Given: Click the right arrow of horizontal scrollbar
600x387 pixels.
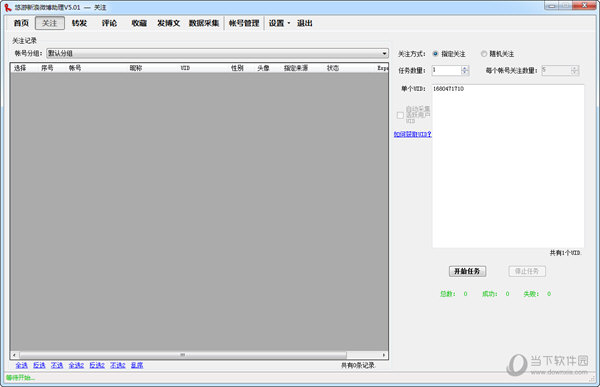Looking at the screenshot, I should (x=384, y=355).
